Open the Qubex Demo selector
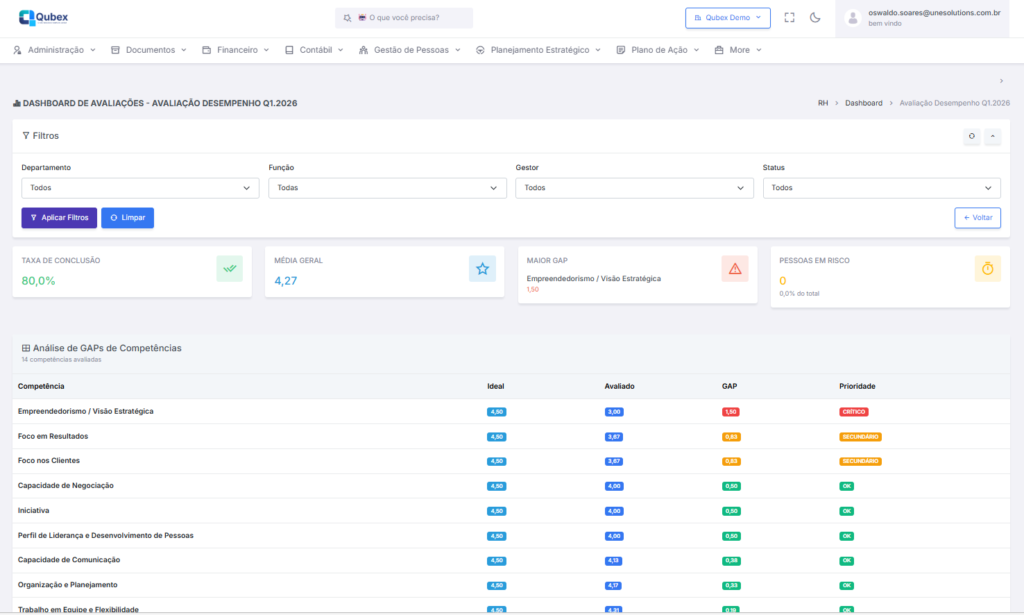This screenshot has width=1024, height=615. coord(728,18)
